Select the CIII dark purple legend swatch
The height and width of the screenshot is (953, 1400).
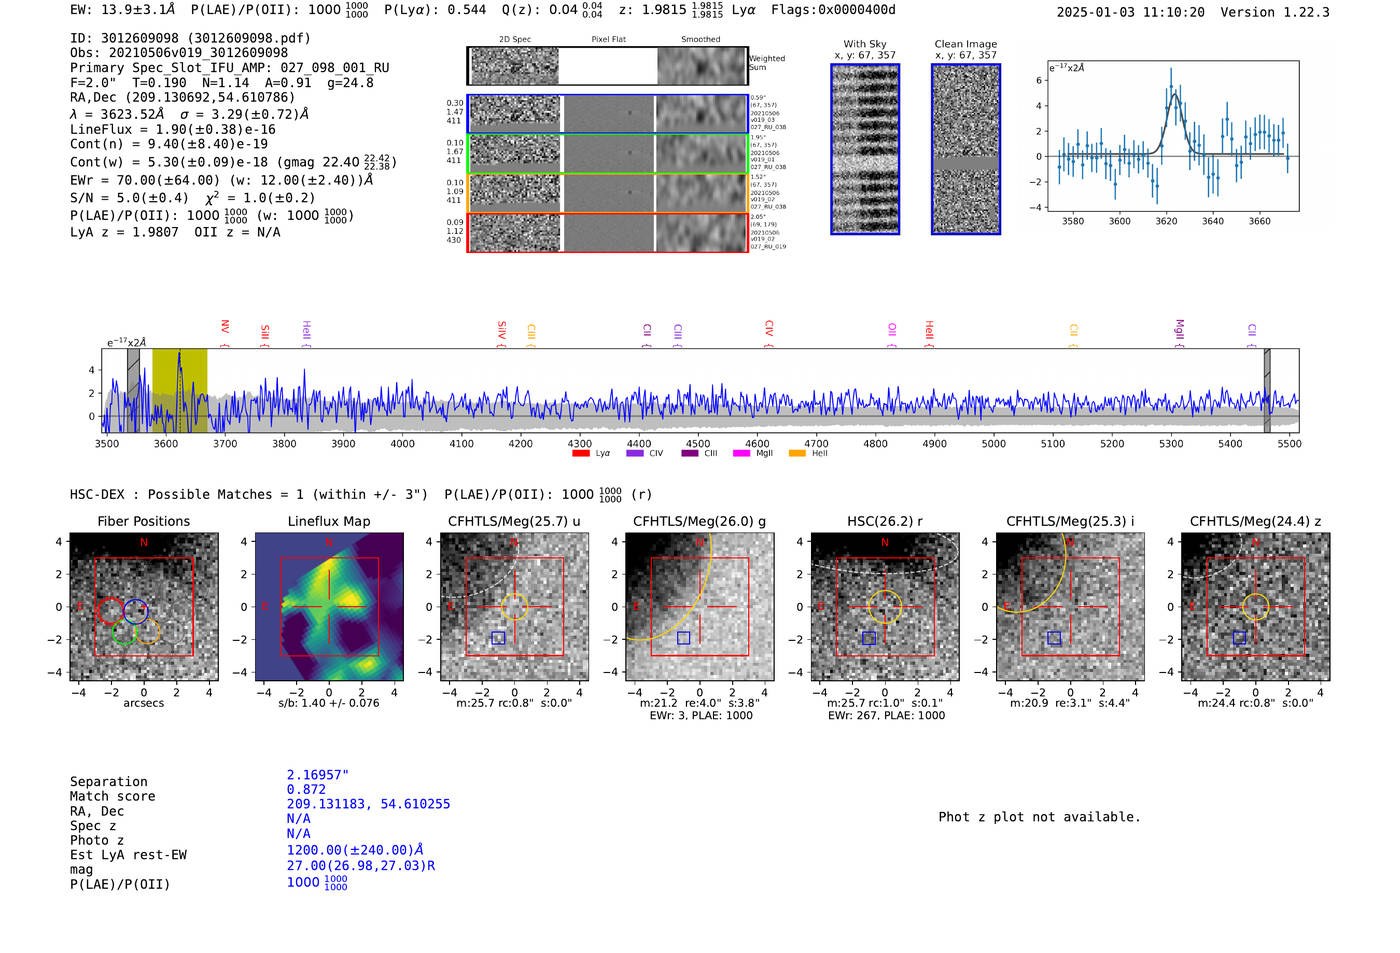pos(690,453)
